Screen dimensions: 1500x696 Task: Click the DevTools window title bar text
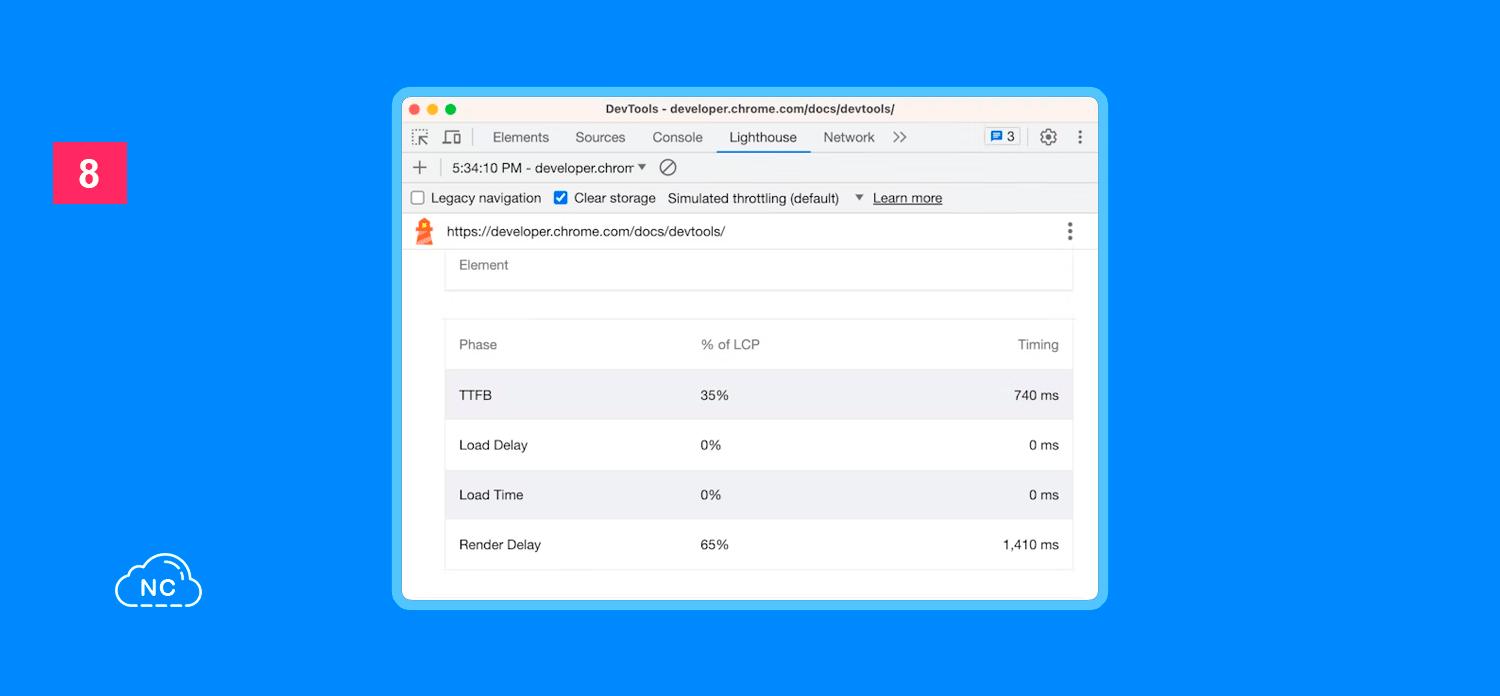pyautogui.click(x=750, y=109)
